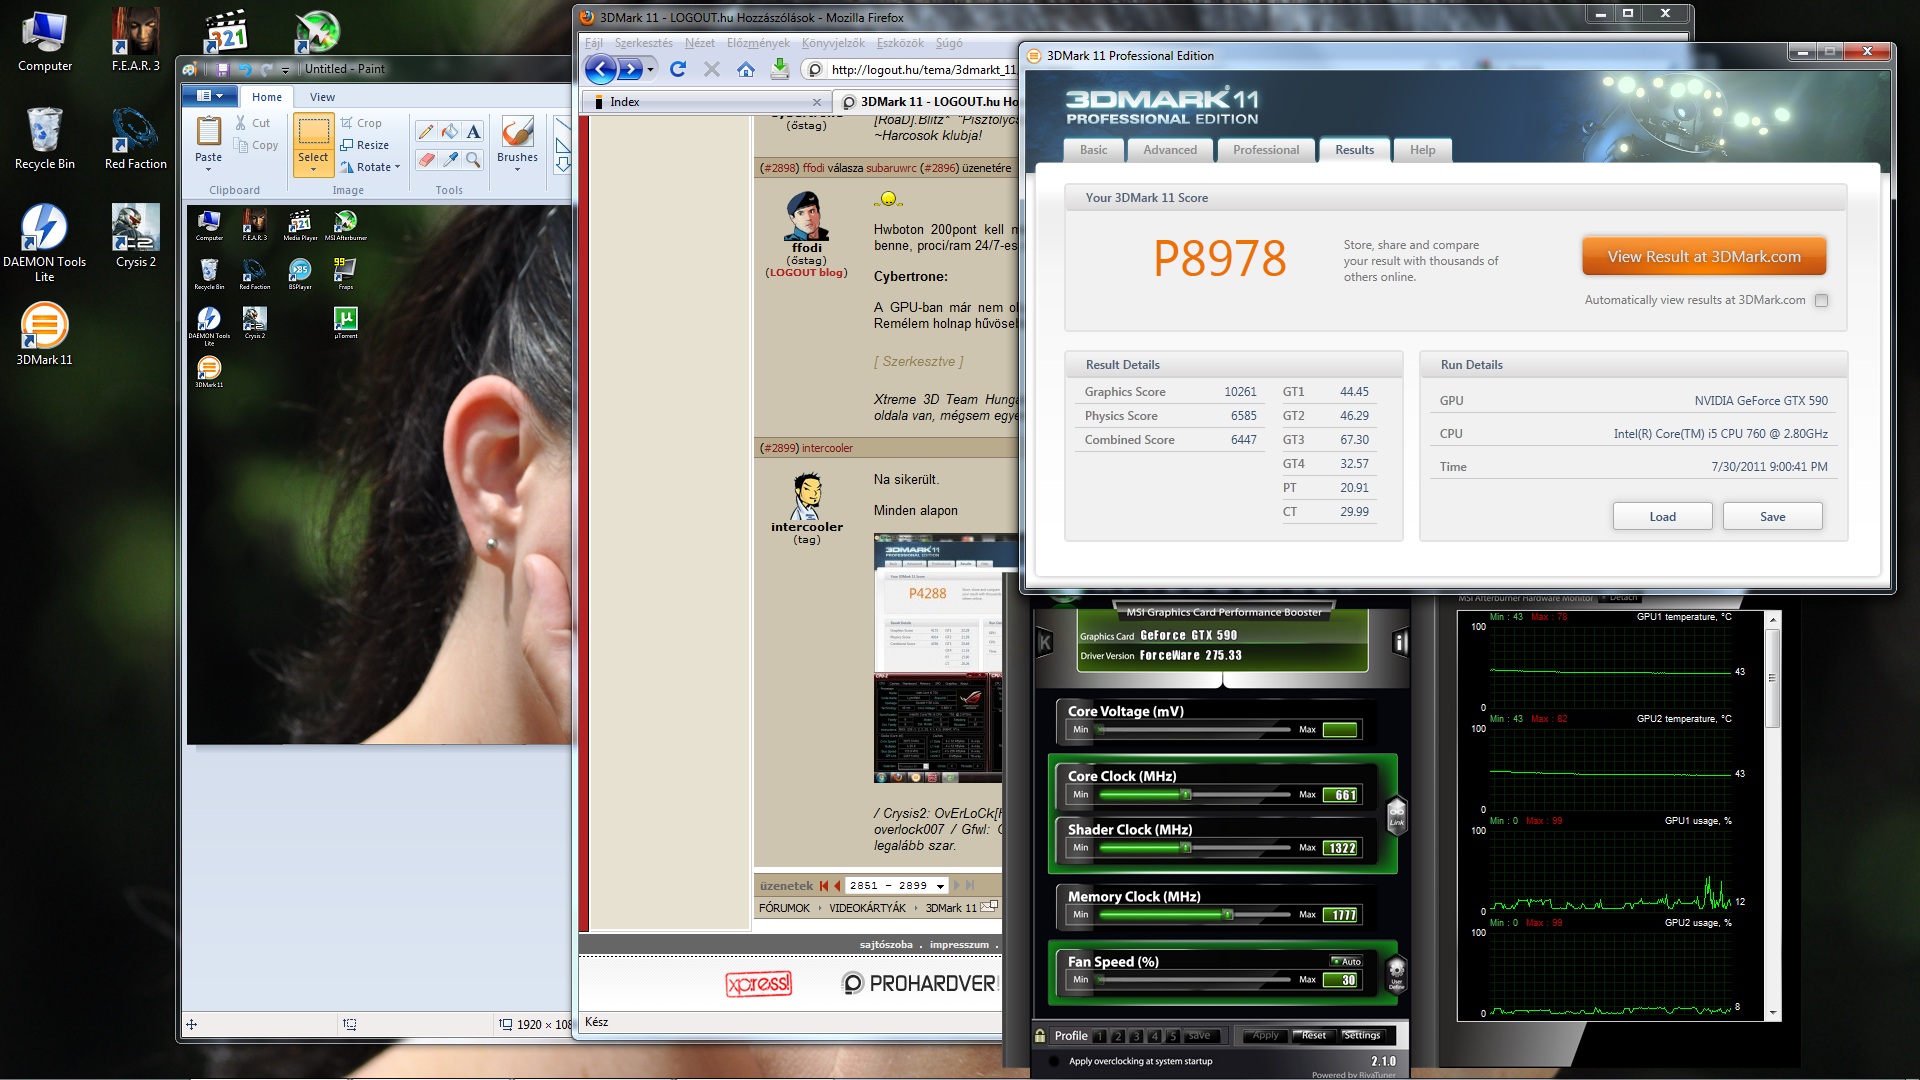
Task: Click the Magnifier tool in Paint
Action: tap(474, 160)
